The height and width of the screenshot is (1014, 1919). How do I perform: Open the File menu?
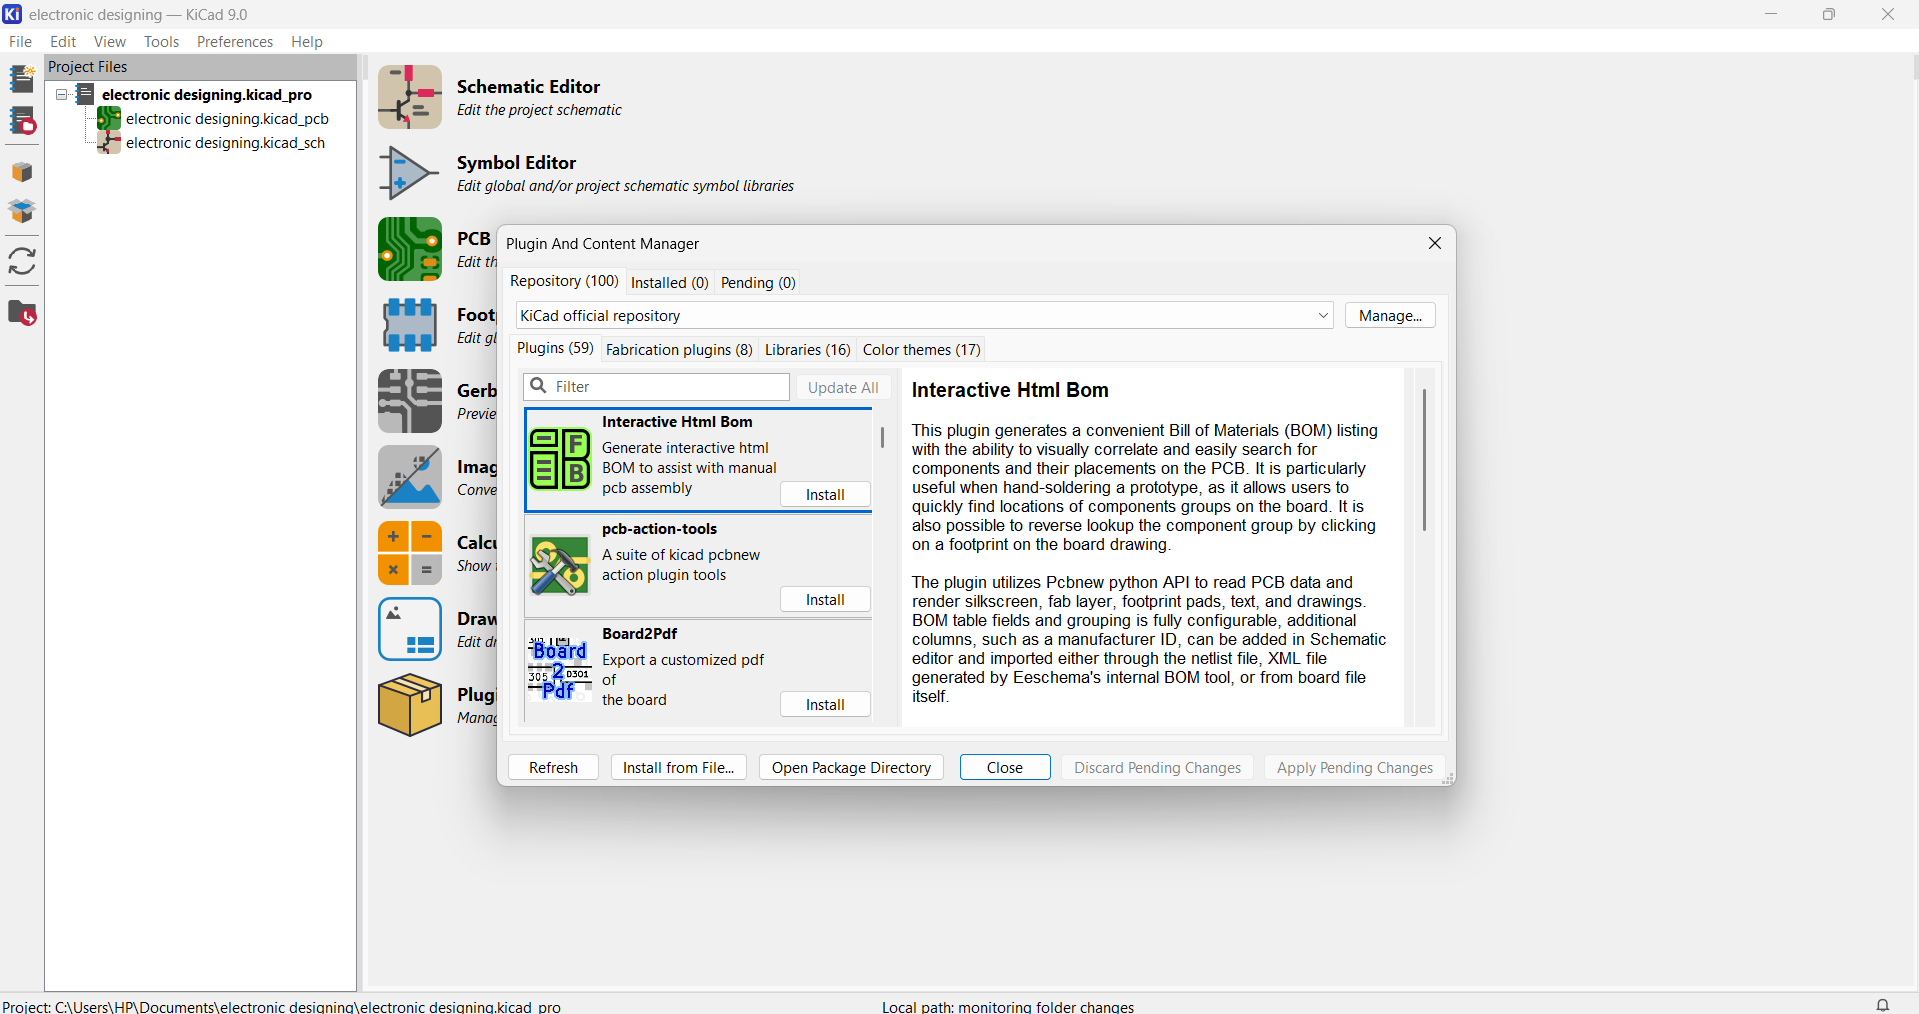coord(20,42)
